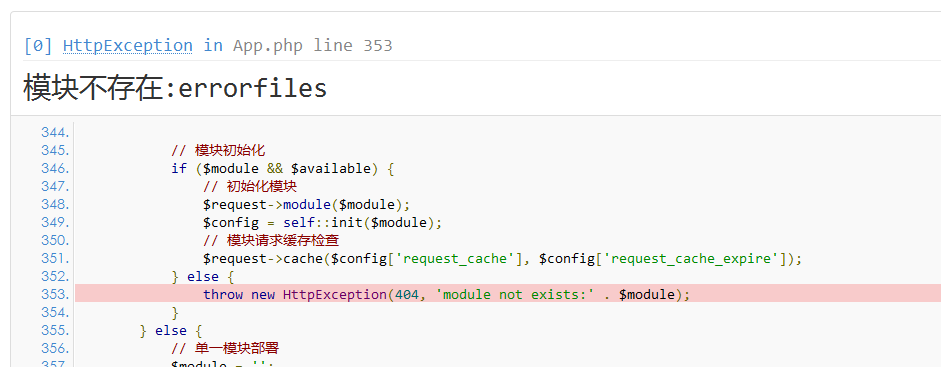
Task: Click highlighted line number 353
Action: pyautogui.click(x=55, y=294)
